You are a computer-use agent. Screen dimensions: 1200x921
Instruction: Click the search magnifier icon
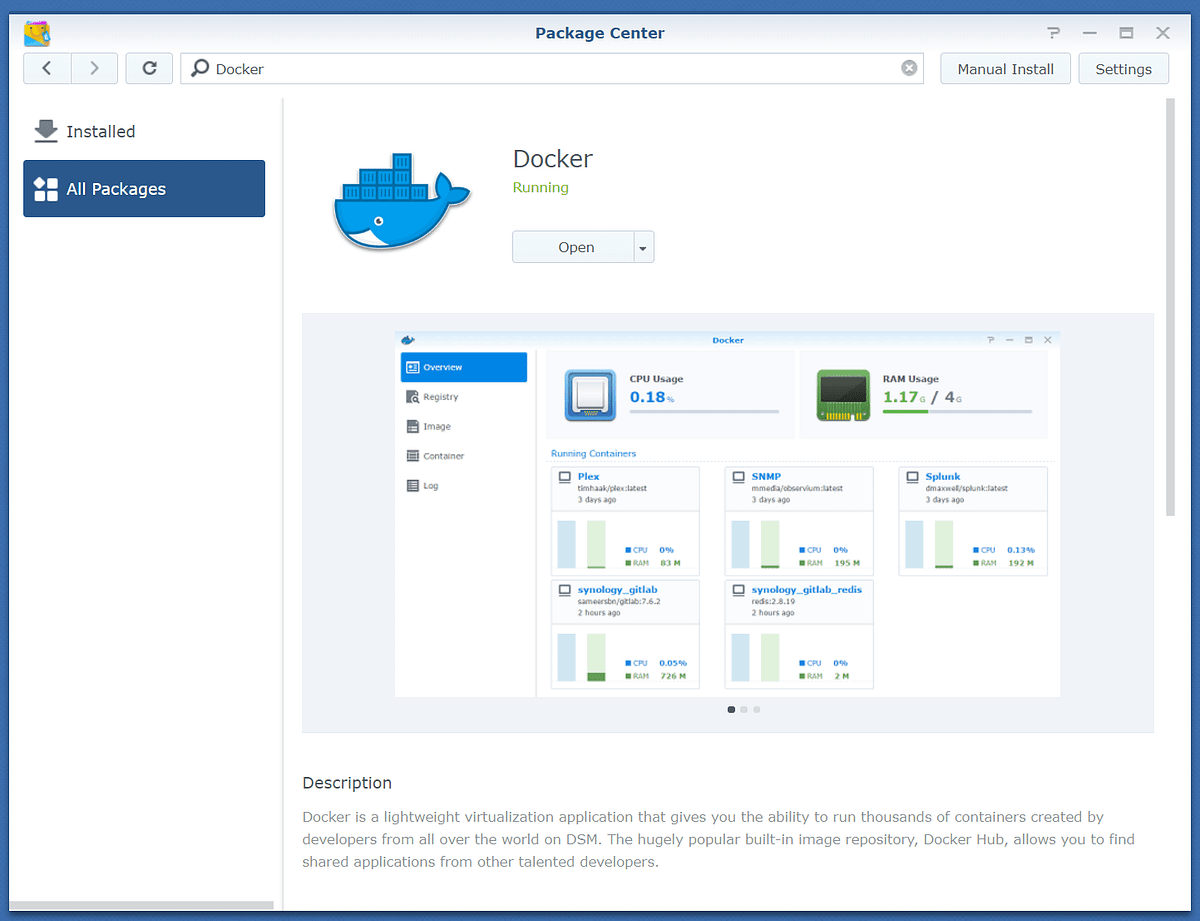(x=200, y=68)
